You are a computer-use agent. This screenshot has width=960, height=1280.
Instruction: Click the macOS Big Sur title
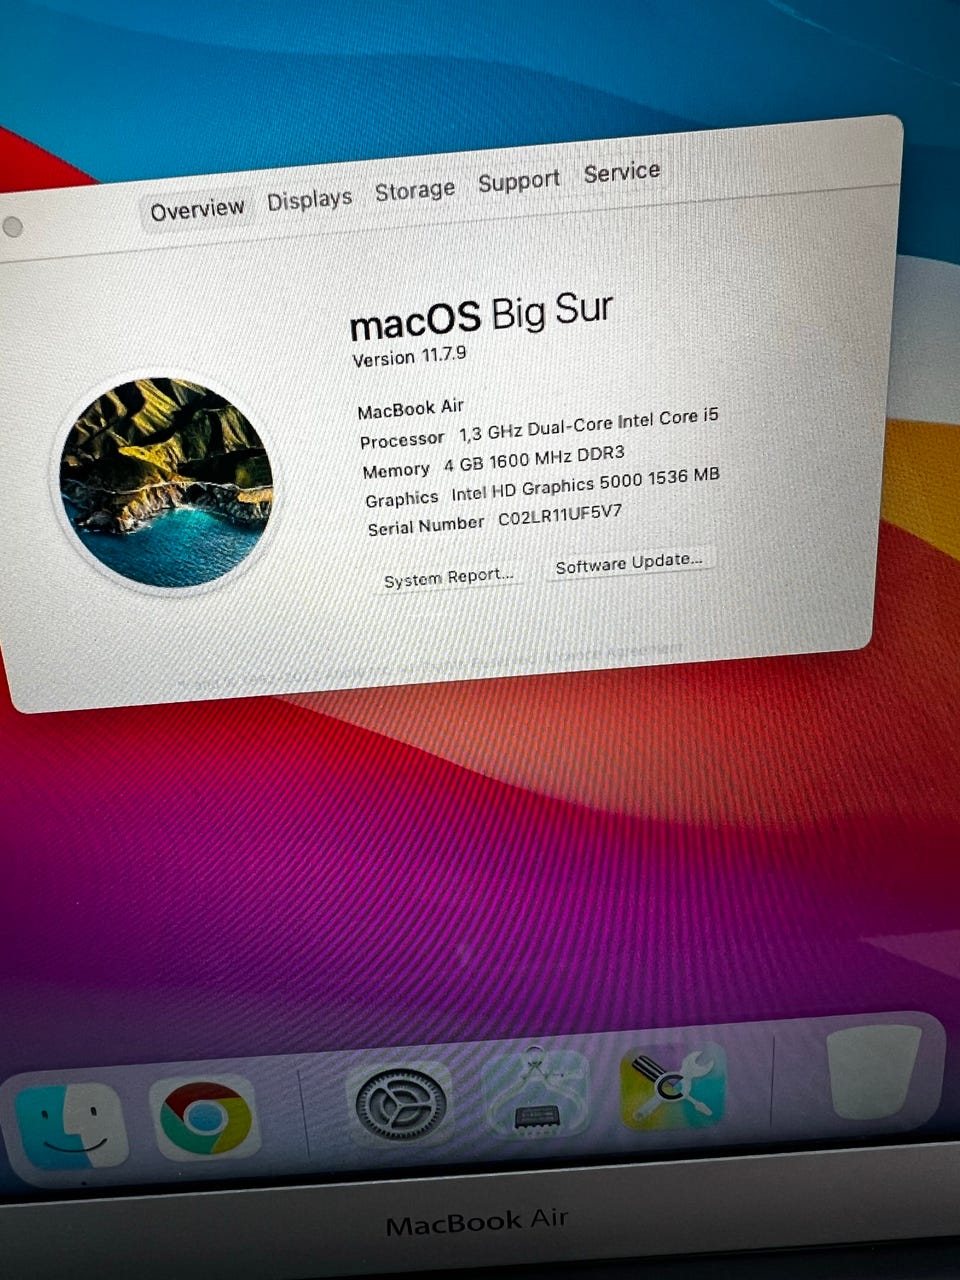coord(481,314)
